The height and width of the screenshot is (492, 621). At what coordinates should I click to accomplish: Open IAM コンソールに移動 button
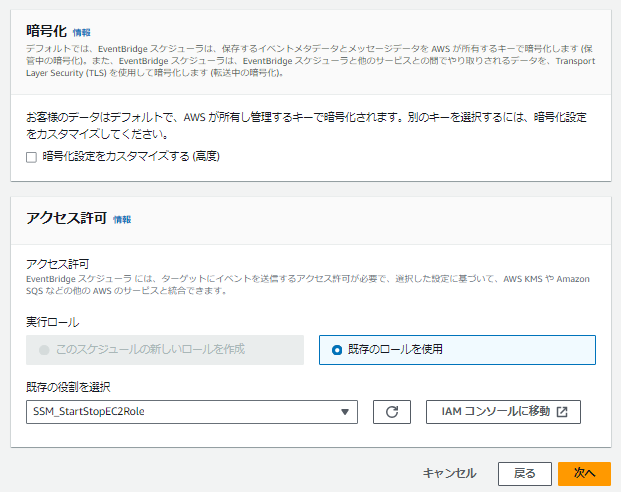503,412
